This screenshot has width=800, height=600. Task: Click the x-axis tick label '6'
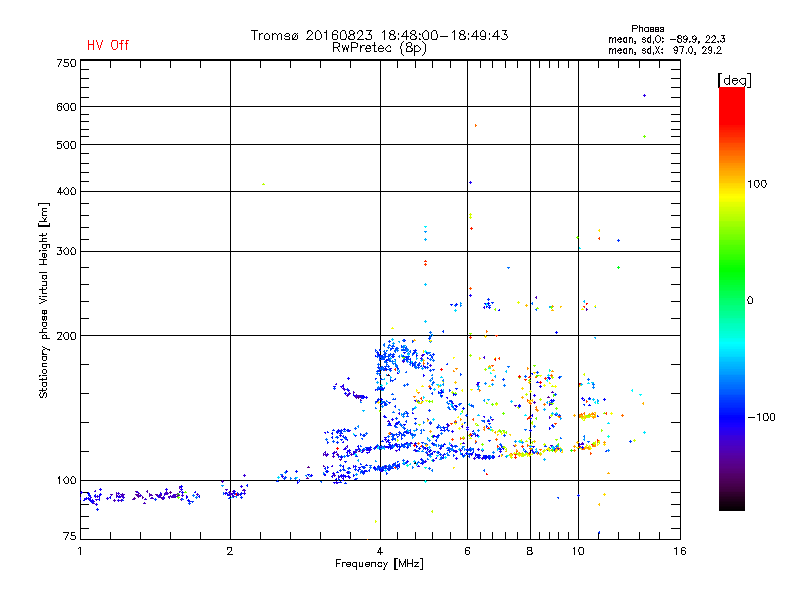467,551
